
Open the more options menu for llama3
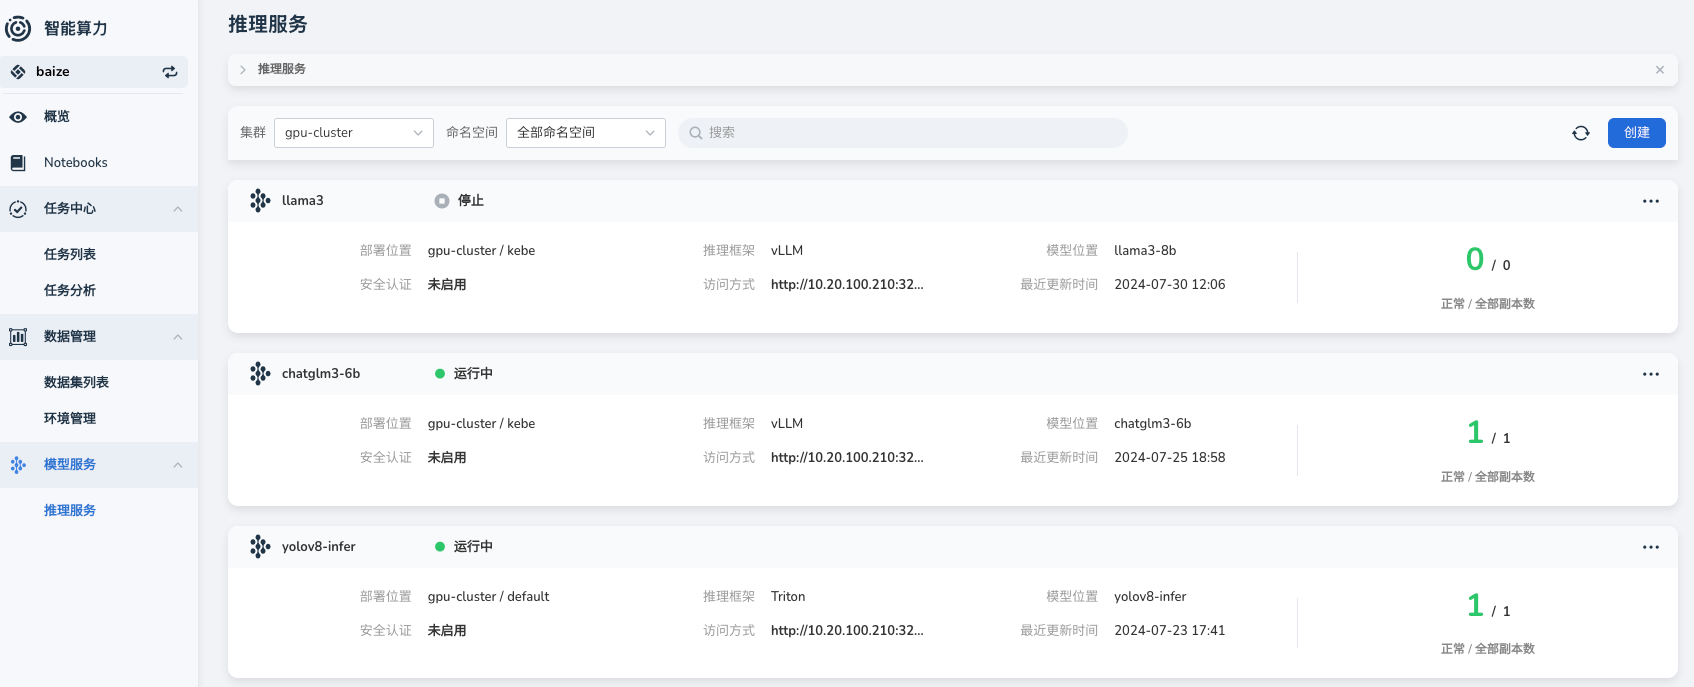coord(1650,201)
